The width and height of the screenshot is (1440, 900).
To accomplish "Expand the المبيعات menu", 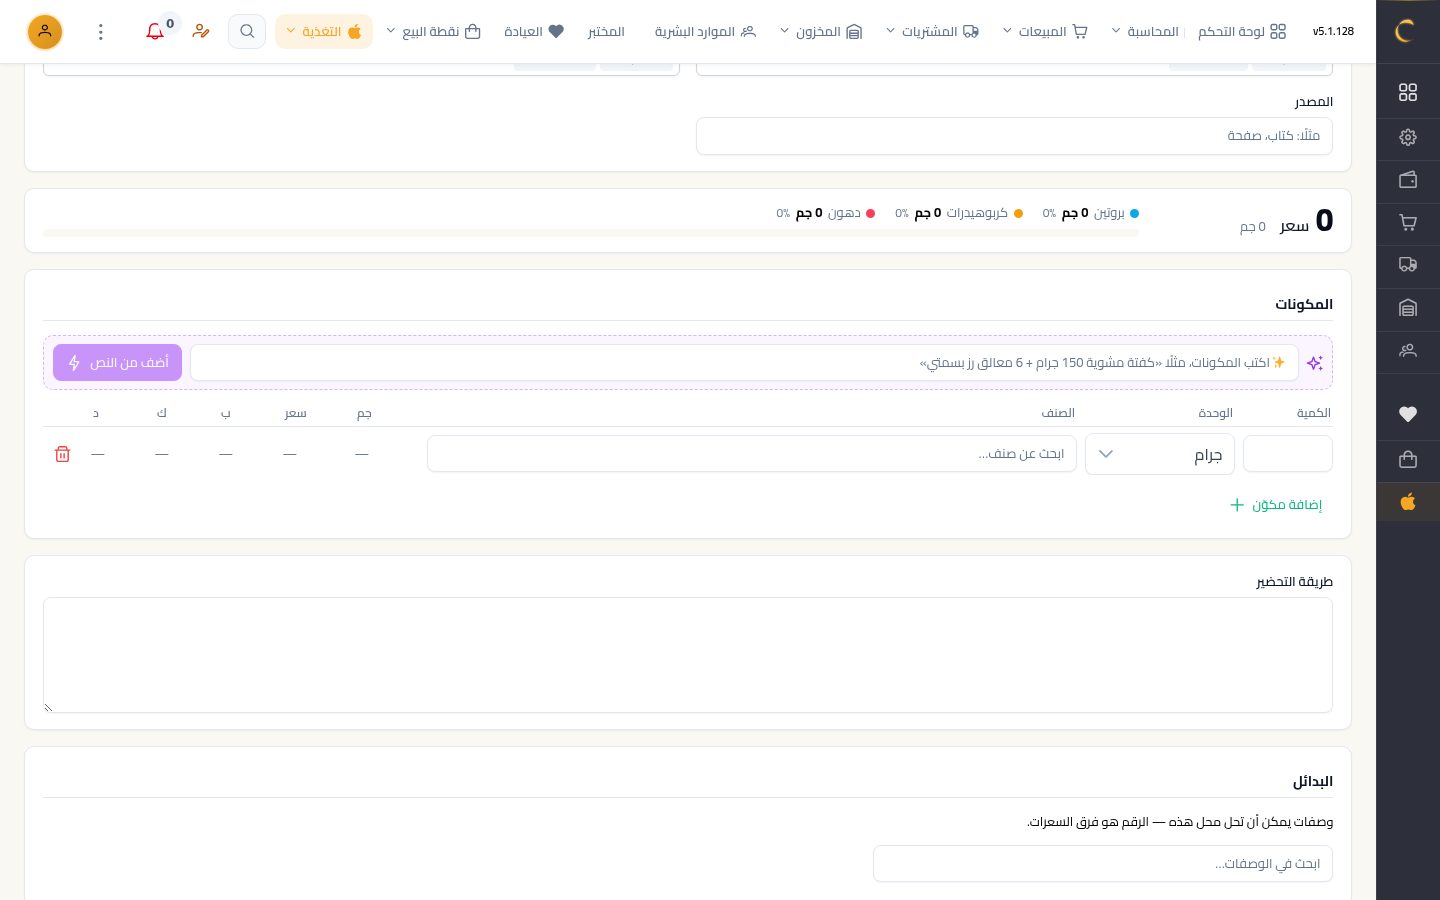I will click(1044, 32).
